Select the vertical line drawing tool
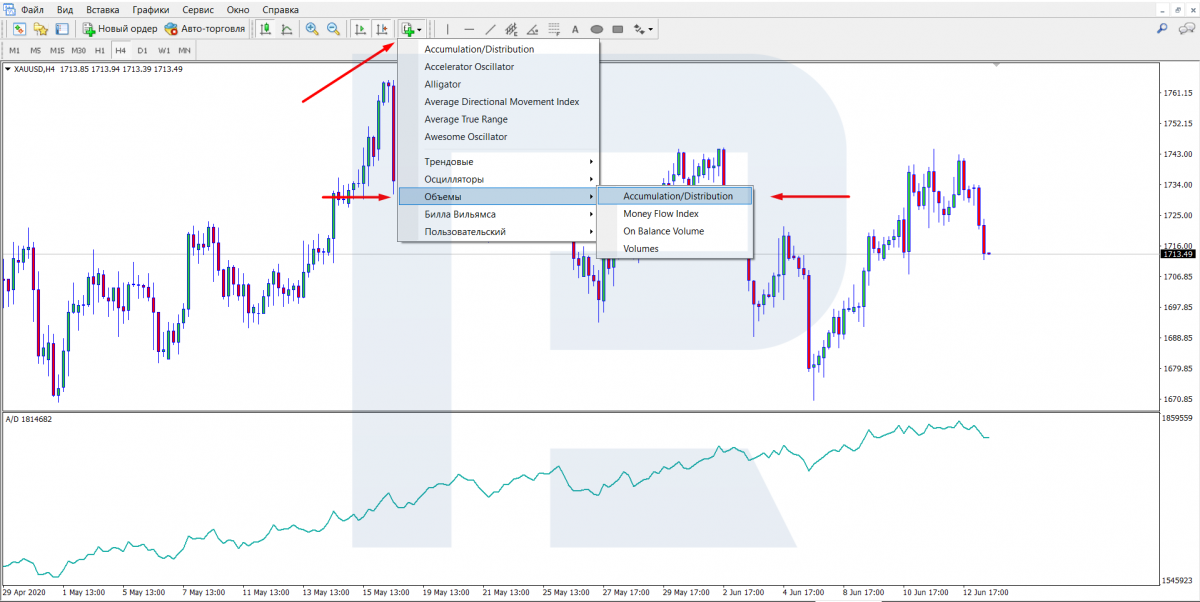1200x602 pixels. [447, 29]
